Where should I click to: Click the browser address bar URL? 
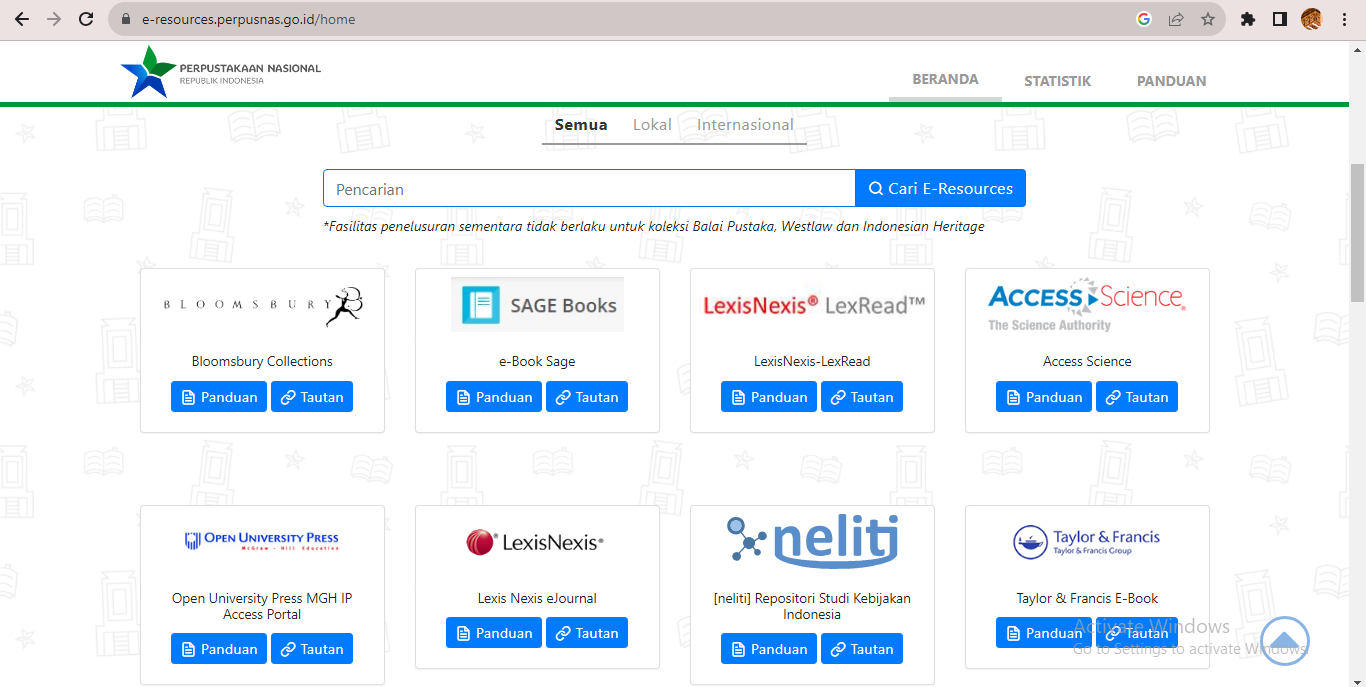[249, 19]
